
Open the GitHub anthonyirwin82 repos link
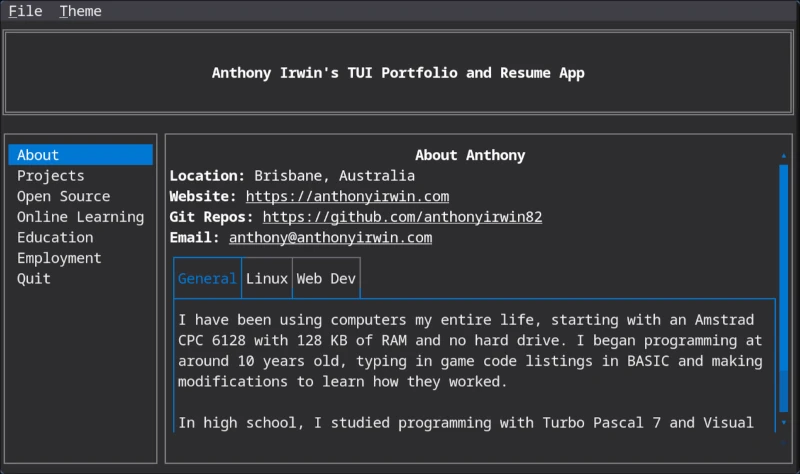(402, 217)
